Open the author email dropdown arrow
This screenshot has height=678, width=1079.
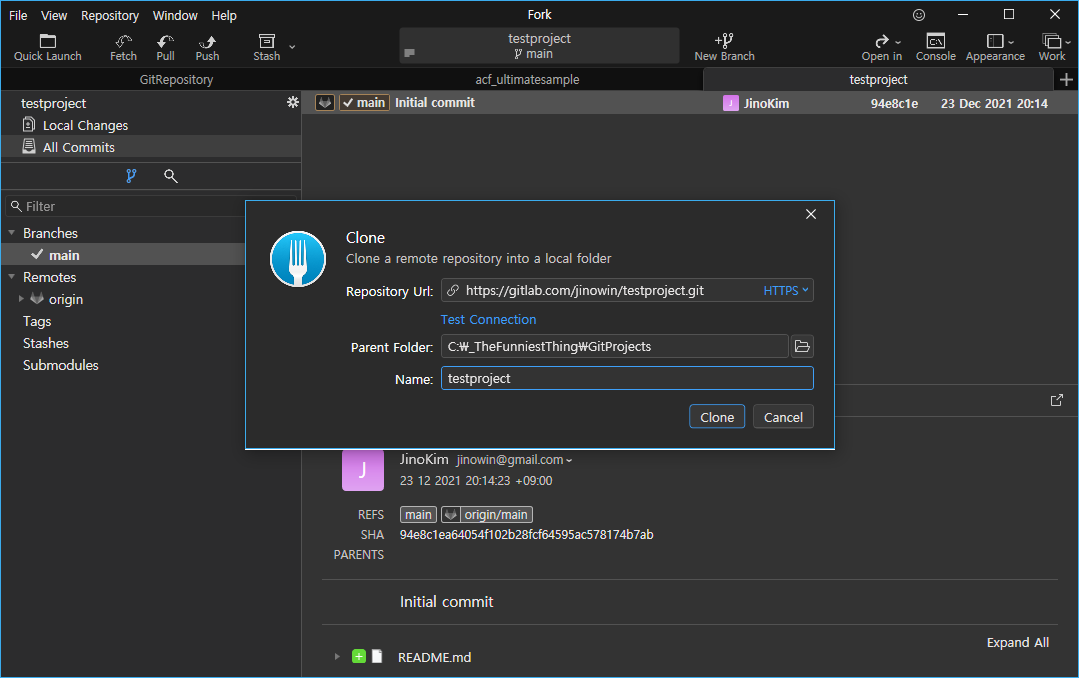tap(569, 460)
